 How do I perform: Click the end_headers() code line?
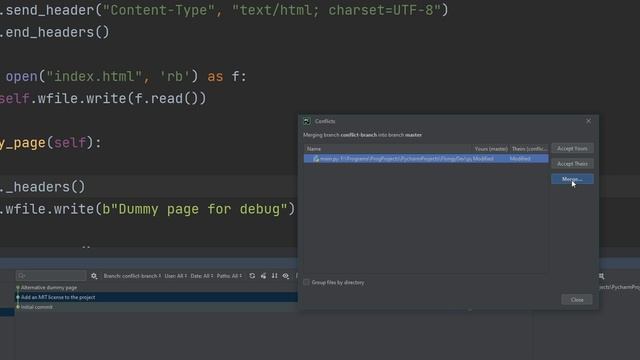pyautogui.click(x=55, y=32)
